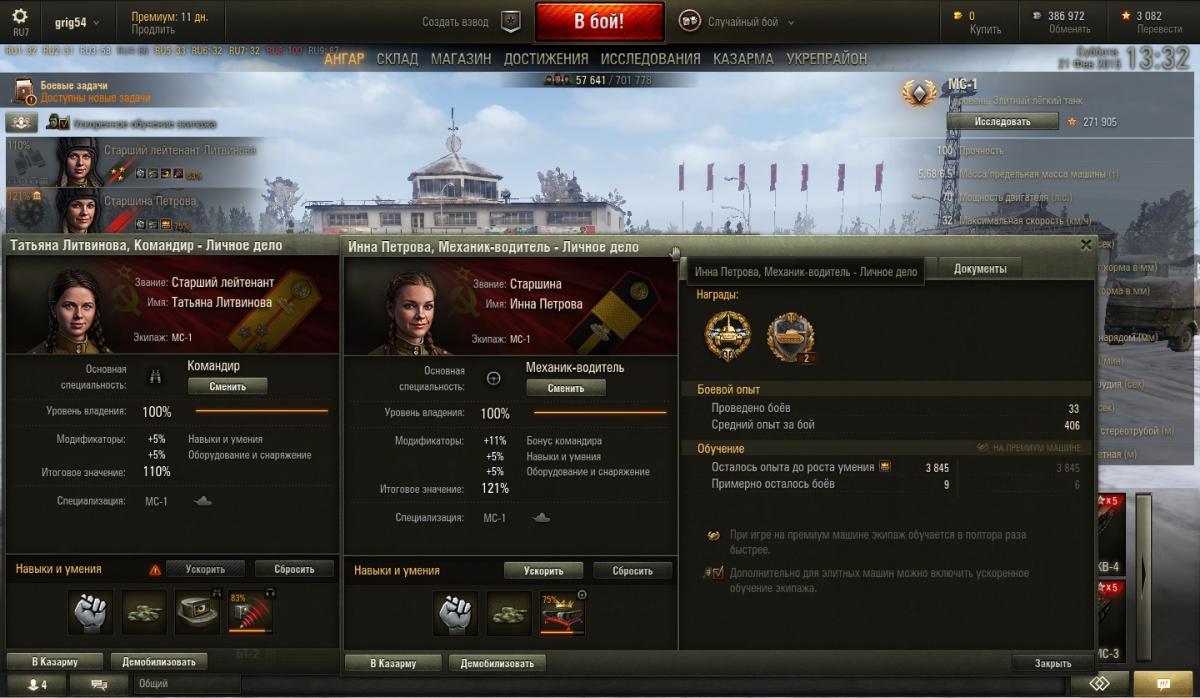The height and width of the screenshot is (698, 1200).
Task: Click Сбросить in Инна Петрова's skills
Action: click(632, 571)
